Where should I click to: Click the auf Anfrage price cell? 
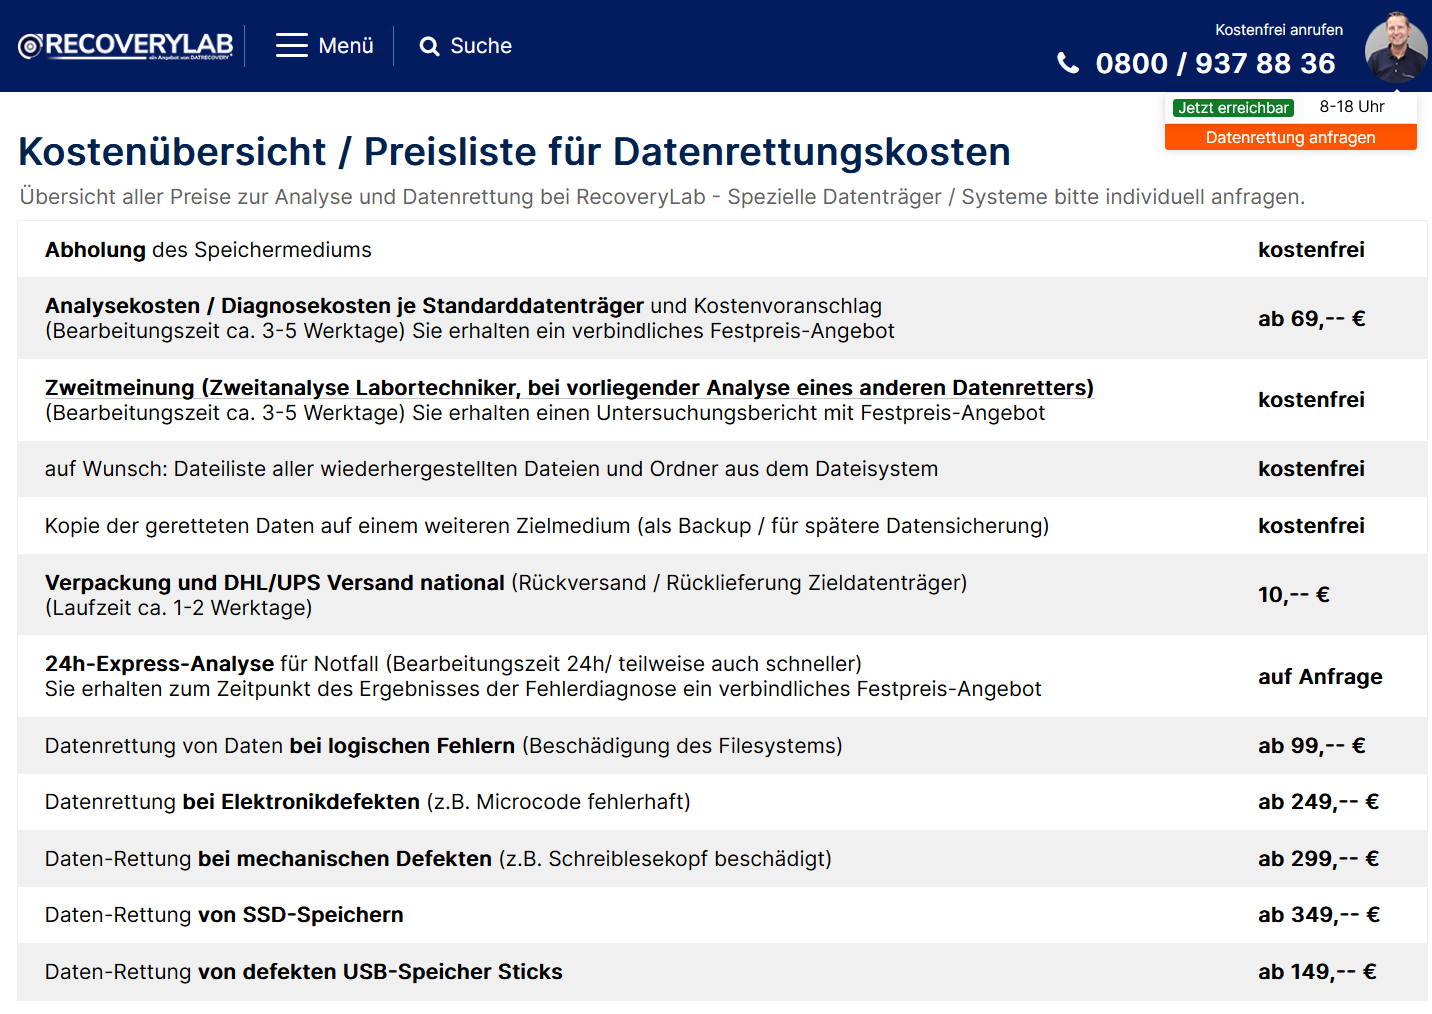tap(1320, 677)
